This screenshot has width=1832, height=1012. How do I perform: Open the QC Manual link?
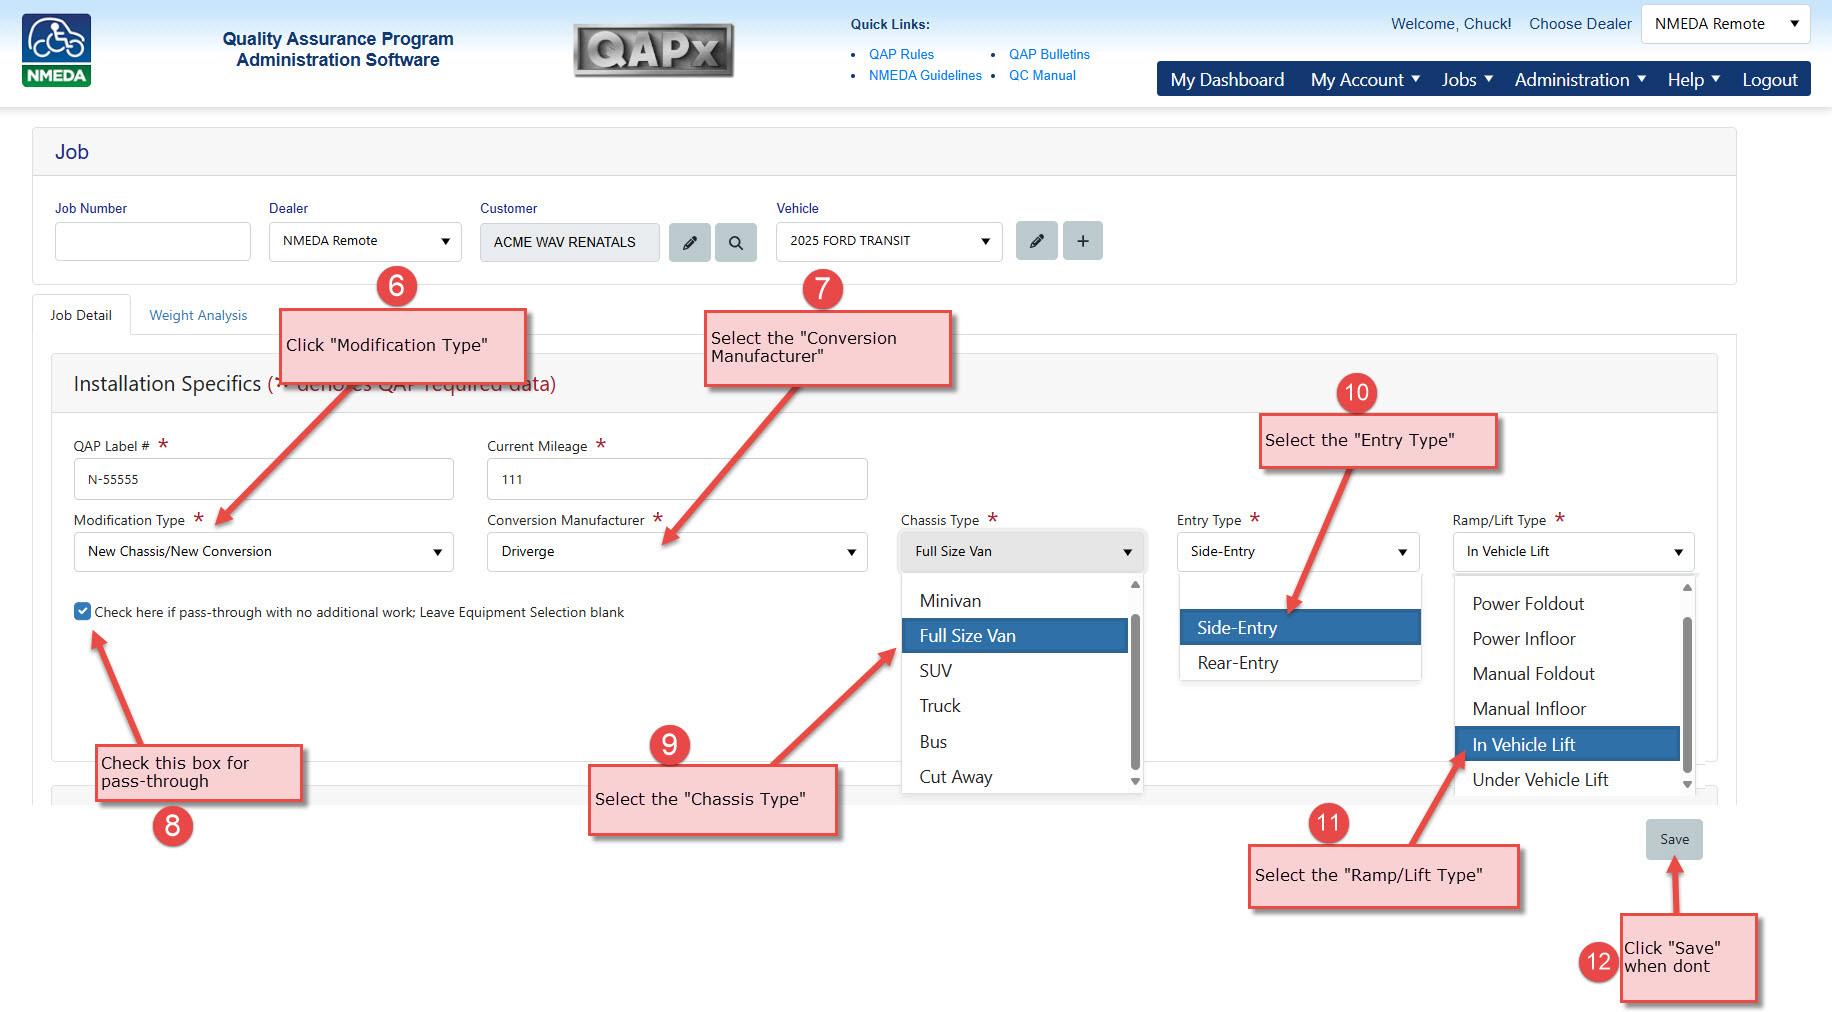1042,75
